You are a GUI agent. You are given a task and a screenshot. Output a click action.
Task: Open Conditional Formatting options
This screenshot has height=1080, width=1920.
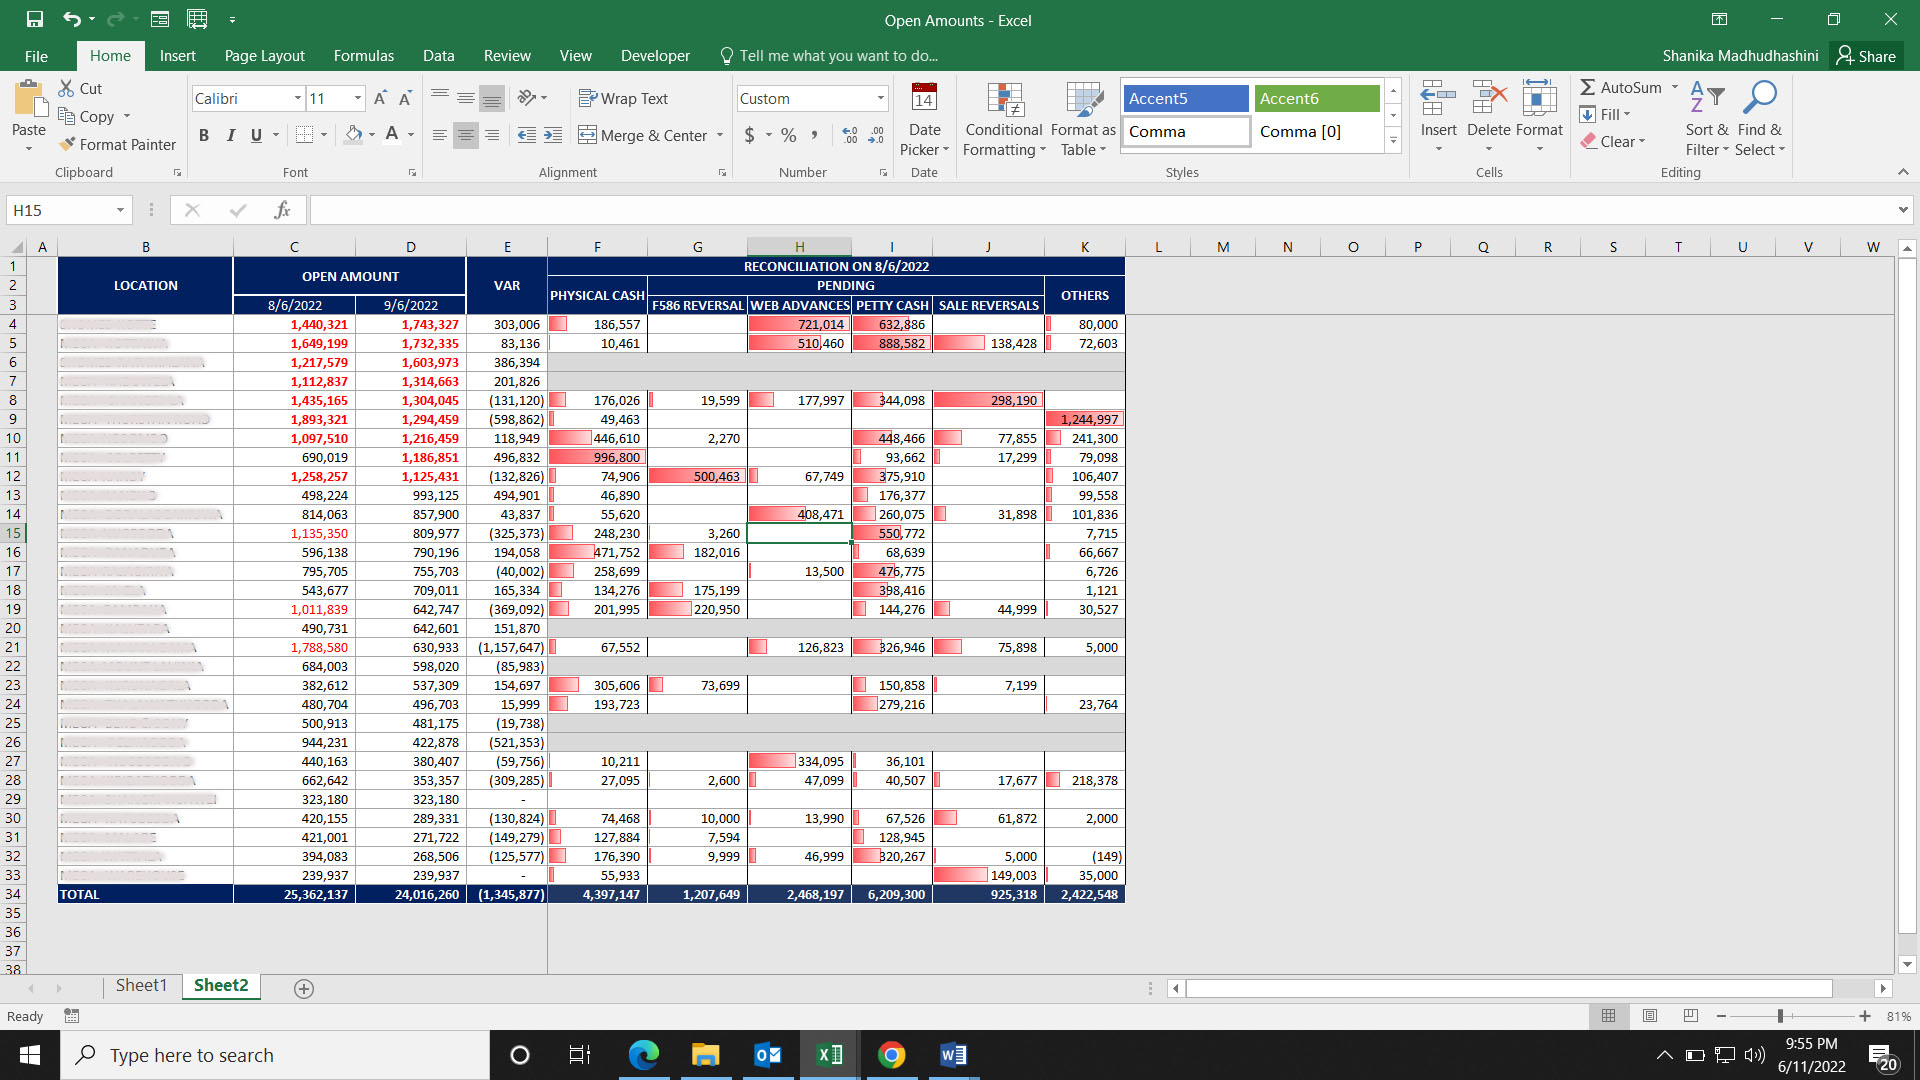[x=1003, y=118]
